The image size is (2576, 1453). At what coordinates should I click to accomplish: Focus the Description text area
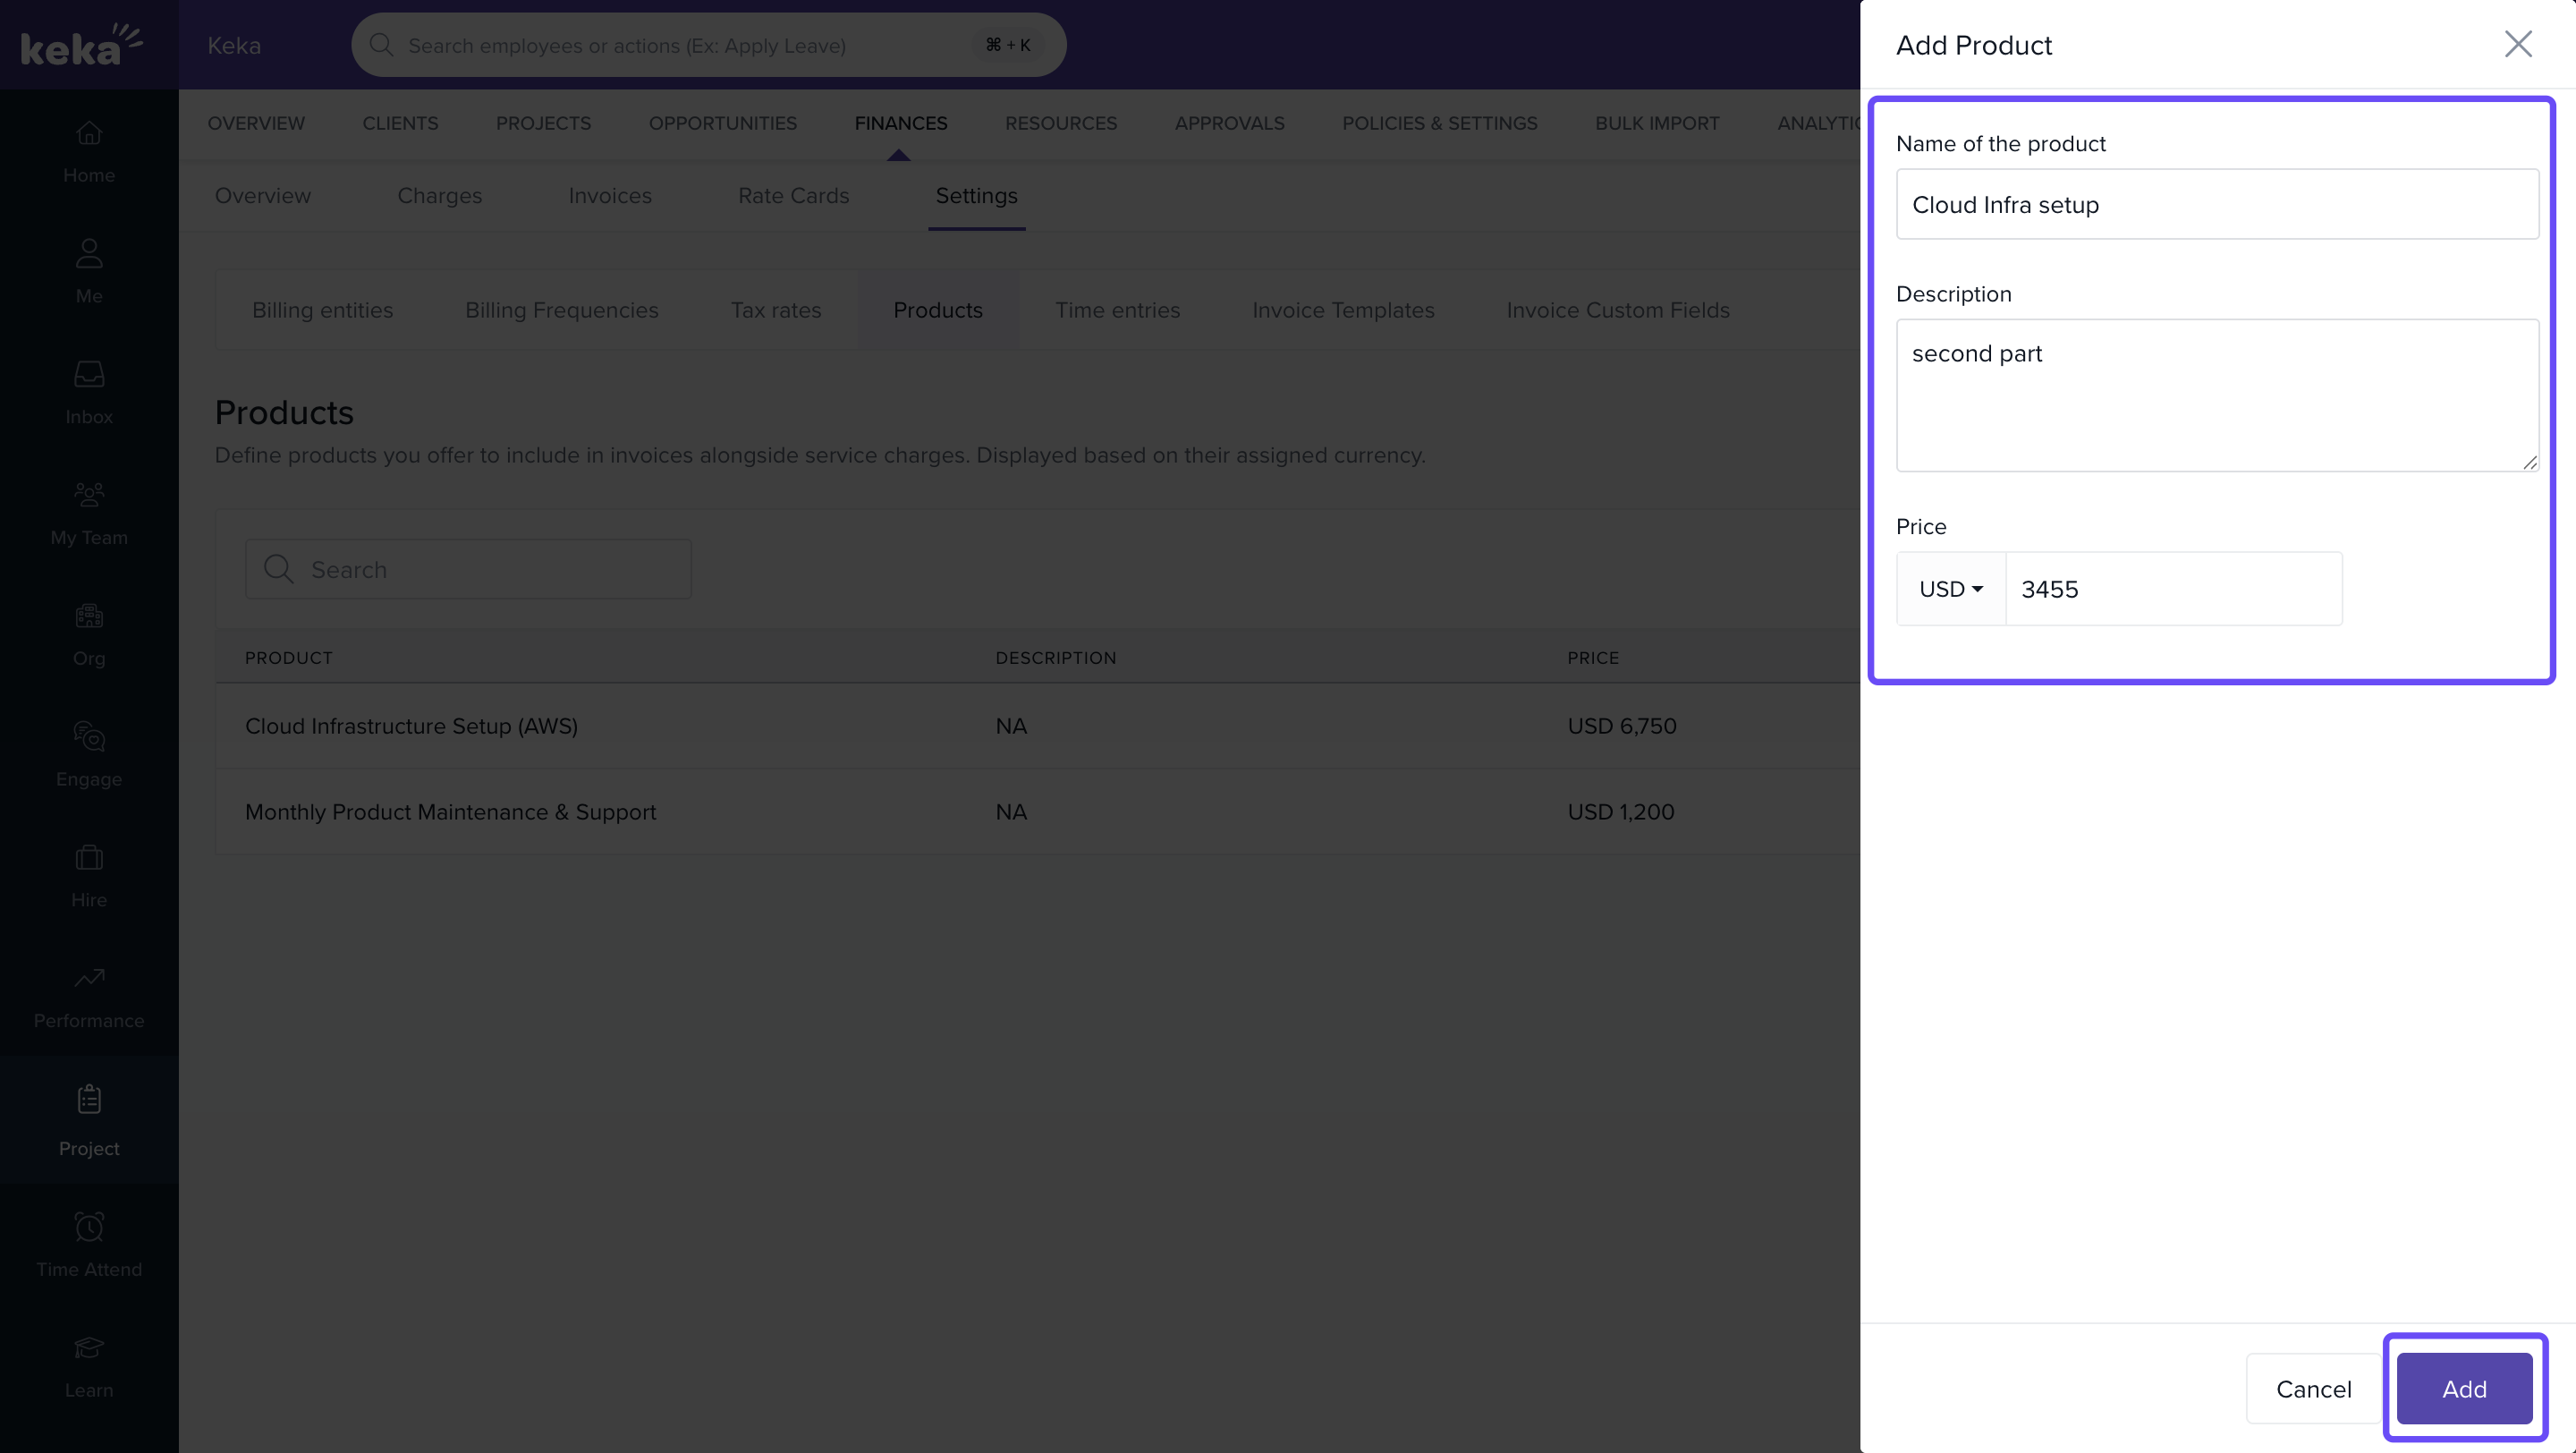click(2216, 396)
